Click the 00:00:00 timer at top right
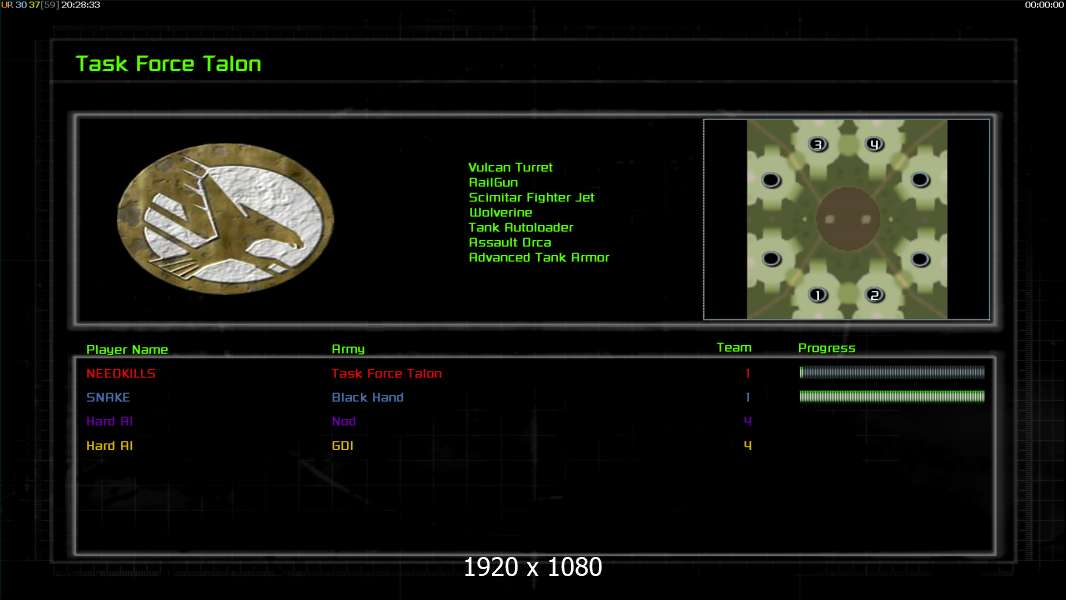 click(1044, 5)
